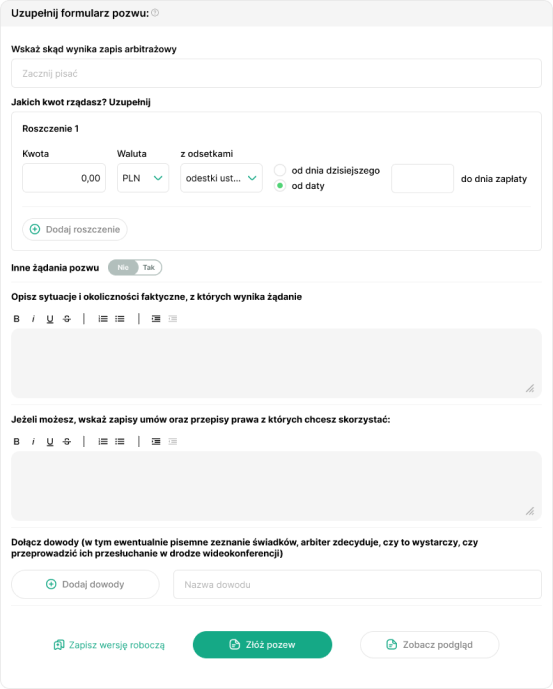Save draft via 'Zapisz wersję roboczą'

[109, 645]
